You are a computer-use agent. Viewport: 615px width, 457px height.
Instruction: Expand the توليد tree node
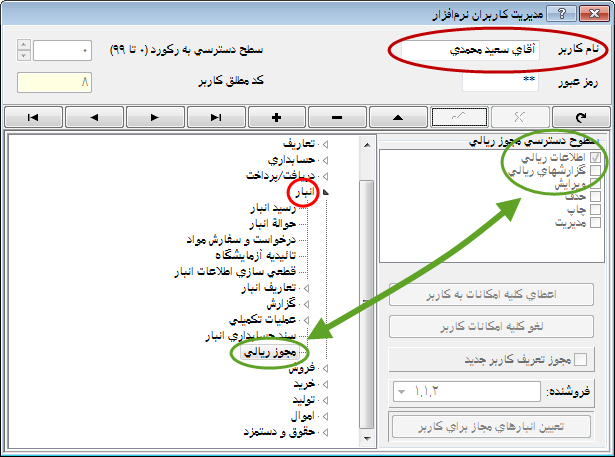[x=325, y=400]
